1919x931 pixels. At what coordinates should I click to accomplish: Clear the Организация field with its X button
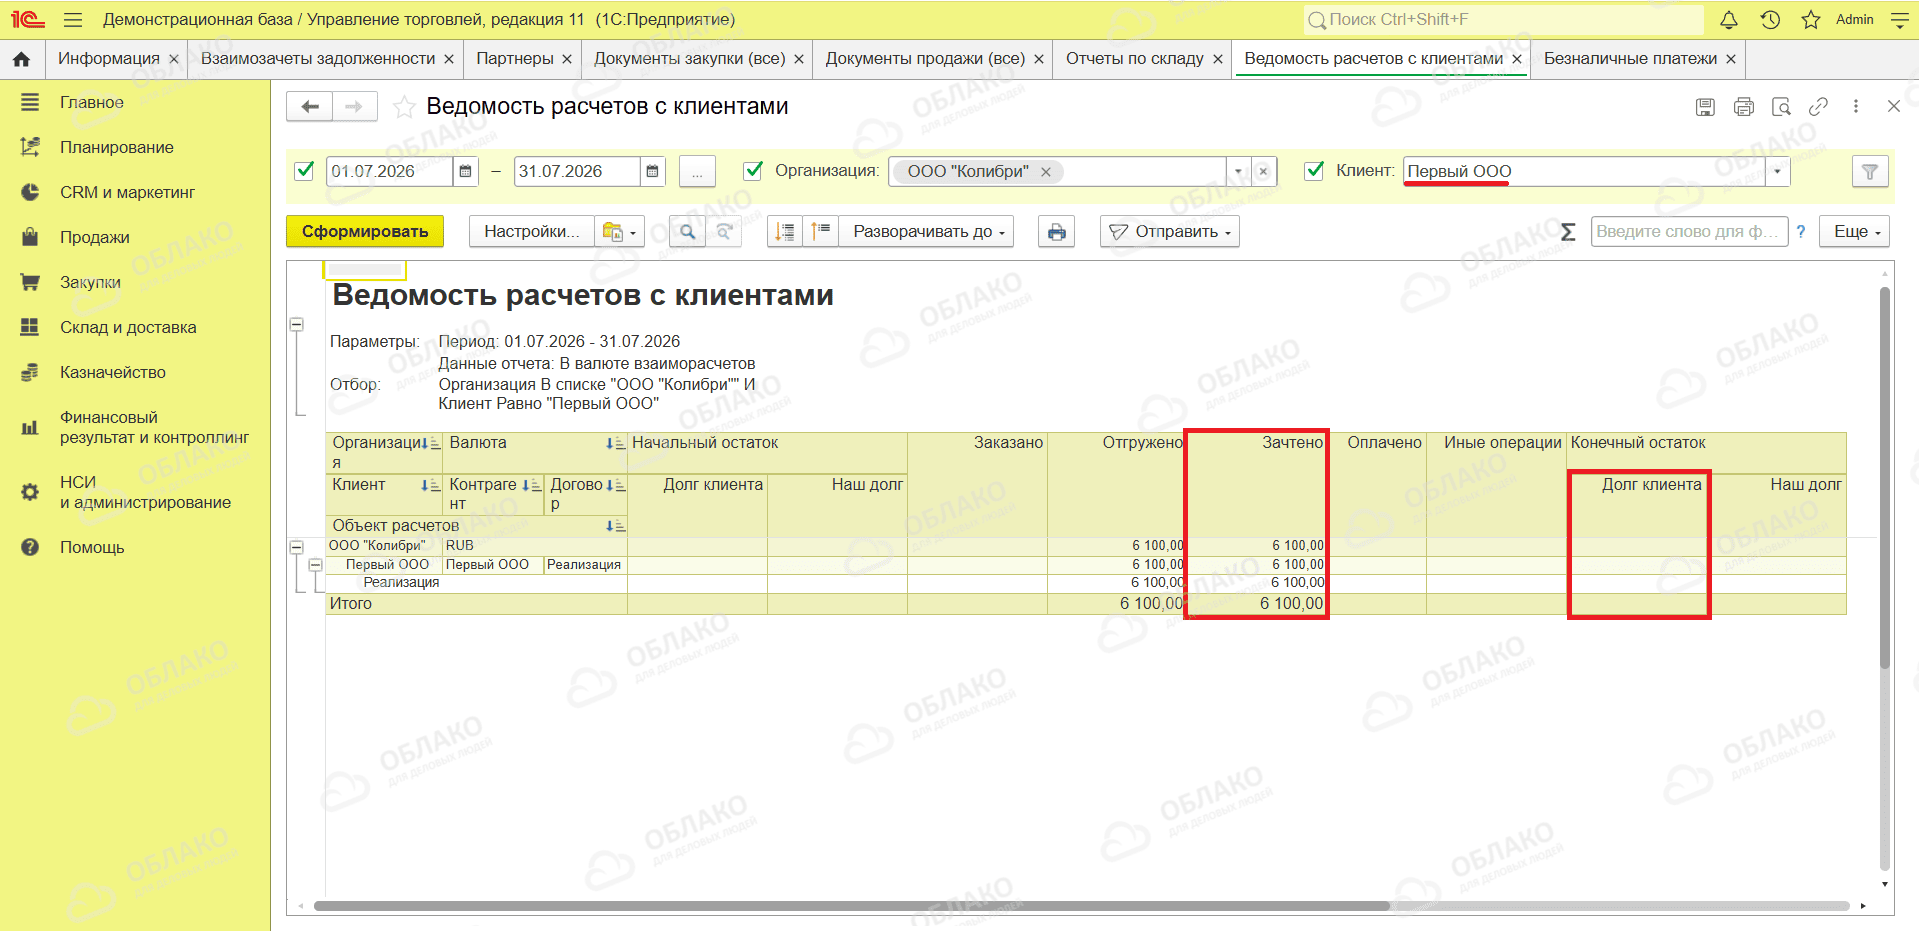[x=1263, y=172]
